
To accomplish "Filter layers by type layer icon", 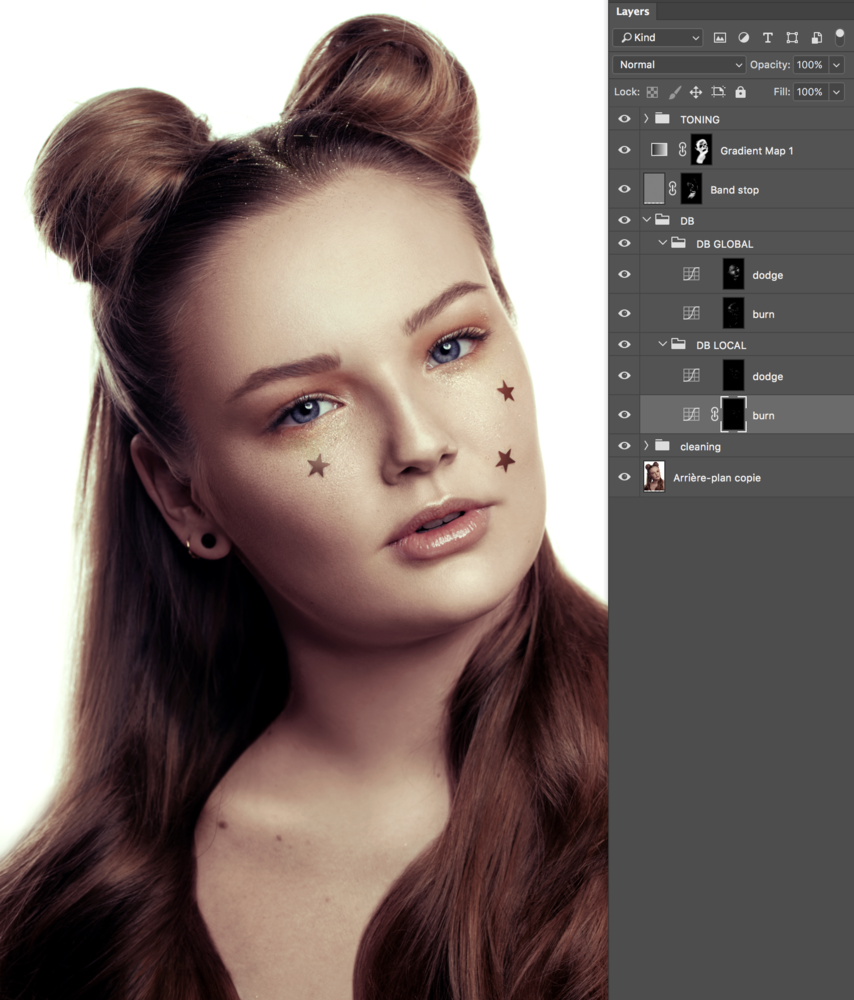I will (x=768, y=38).
